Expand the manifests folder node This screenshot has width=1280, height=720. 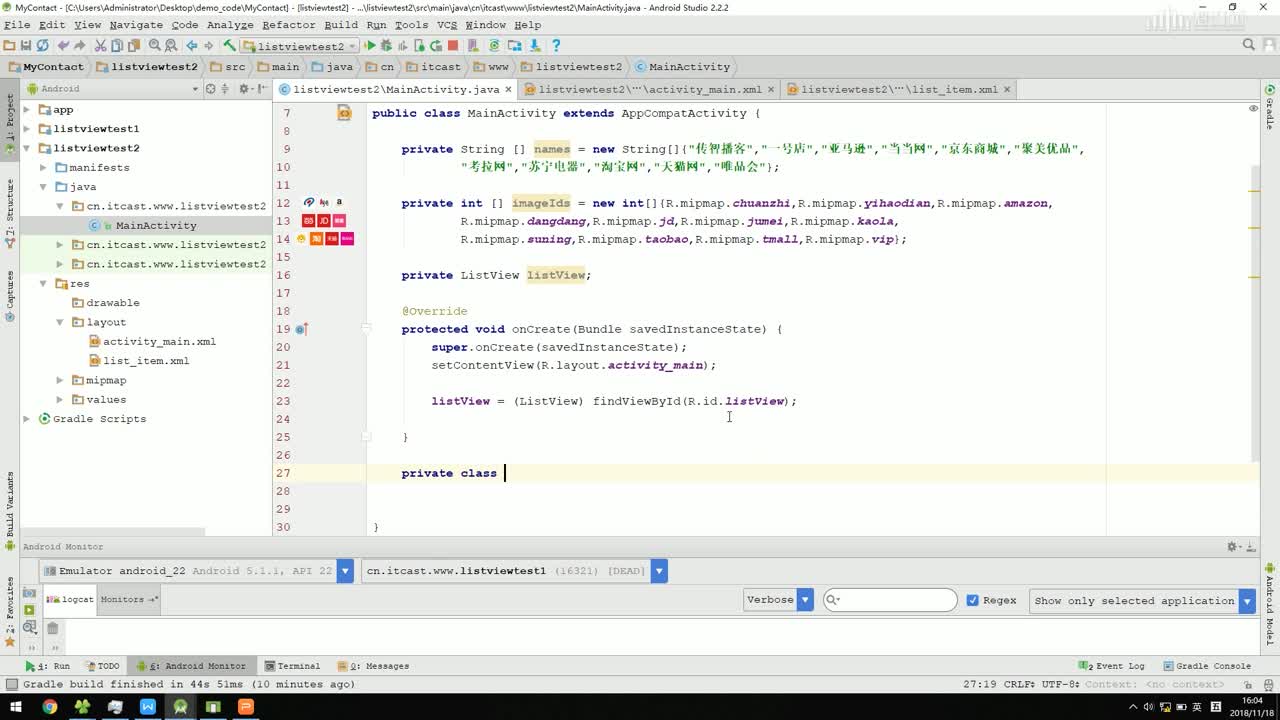(x=43, y=168)
